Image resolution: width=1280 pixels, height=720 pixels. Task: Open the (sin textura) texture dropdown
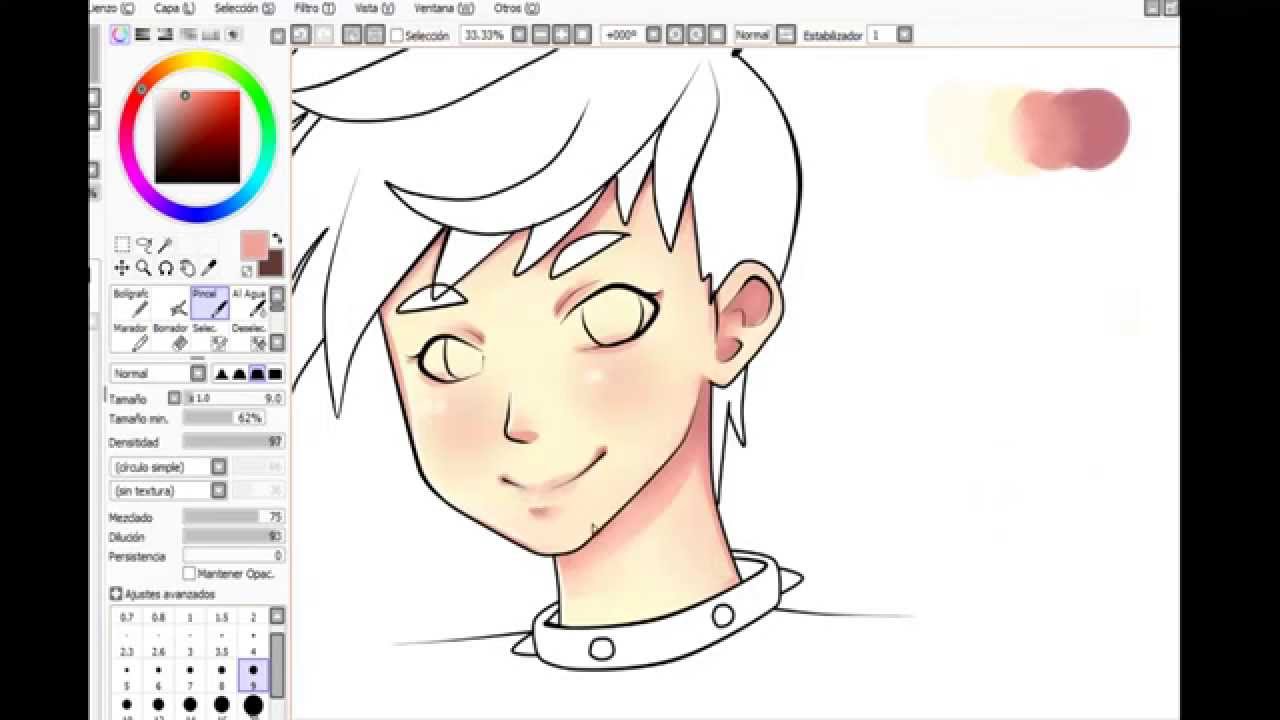tap(169, 491)
